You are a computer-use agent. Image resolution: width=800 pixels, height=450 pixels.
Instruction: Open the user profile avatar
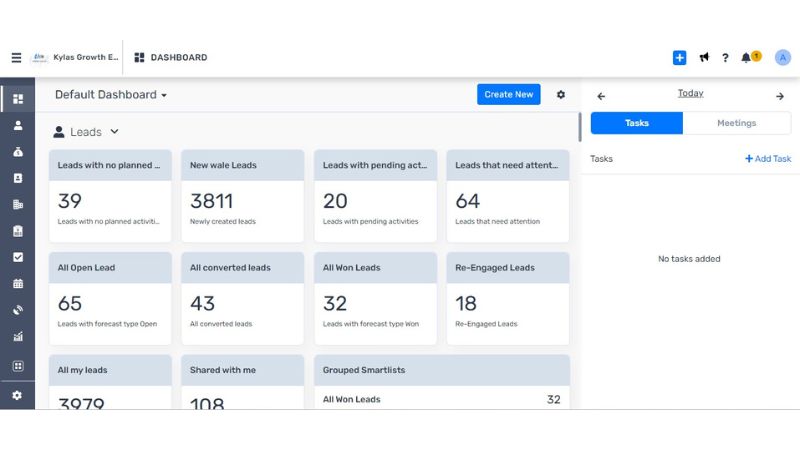pos(782,58)
